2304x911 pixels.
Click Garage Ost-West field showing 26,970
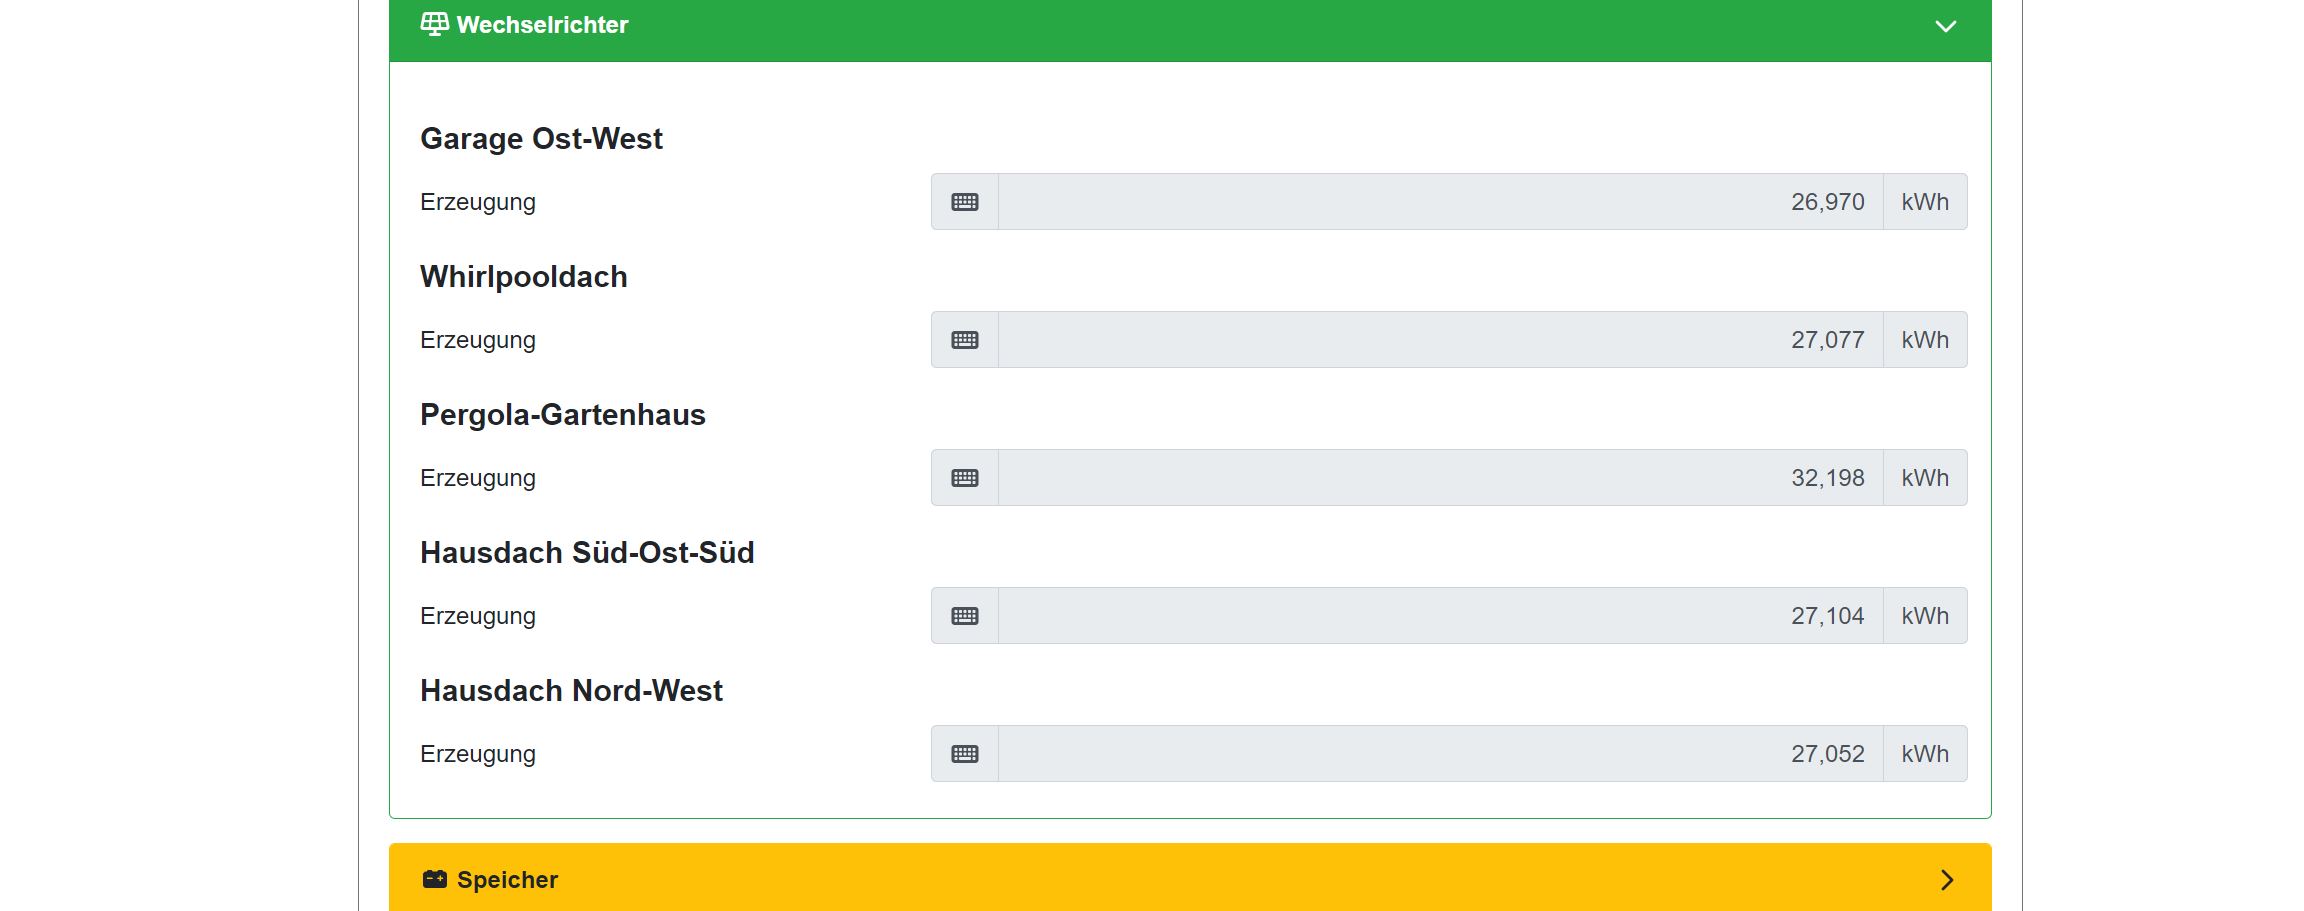pyautogui.click(x=1440, y=202)
